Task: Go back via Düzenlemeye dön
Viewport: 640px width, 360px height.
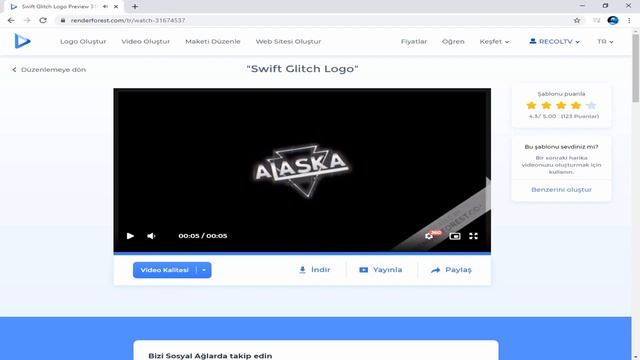Action: (x=49, y=70)
